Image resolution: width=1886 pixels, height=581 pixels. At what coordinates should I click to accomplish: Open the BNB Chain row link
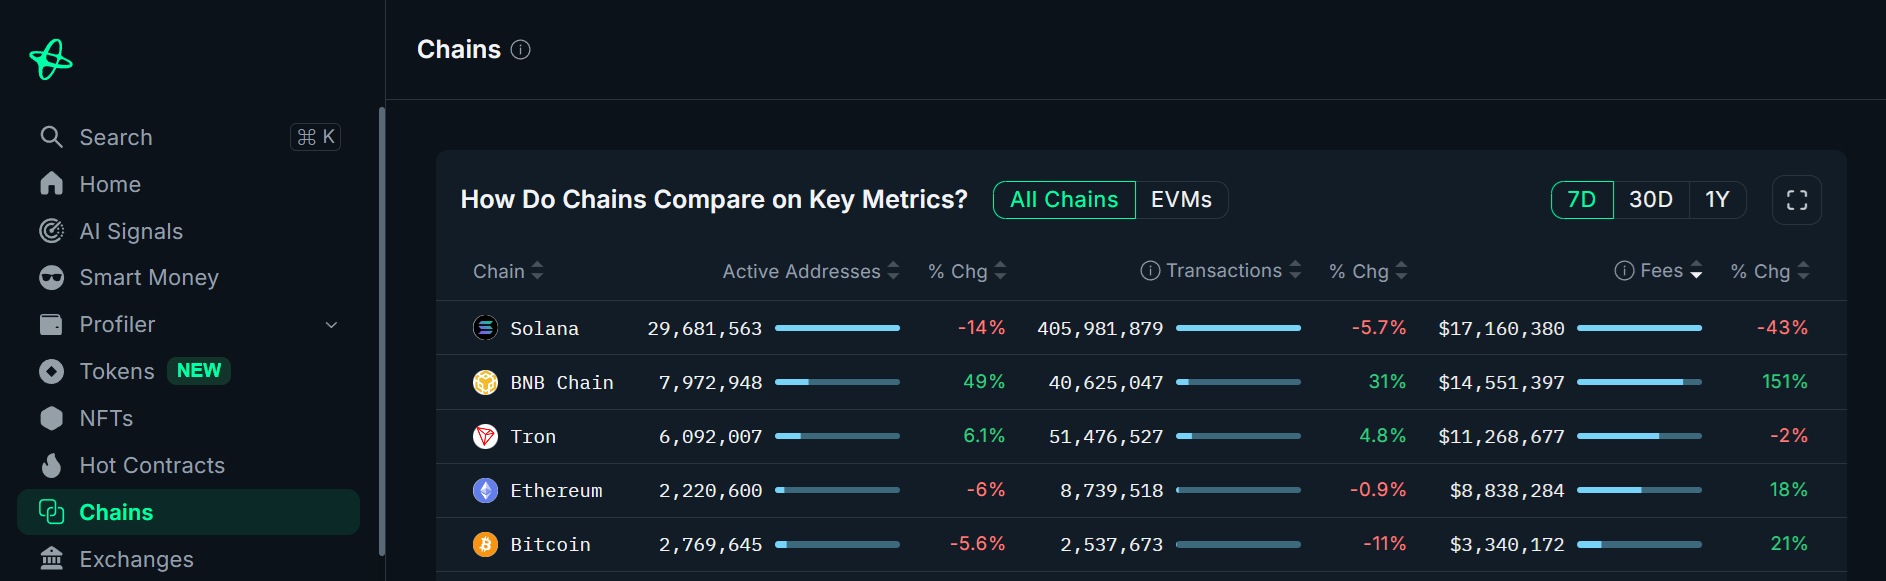(x=562, y=382)
